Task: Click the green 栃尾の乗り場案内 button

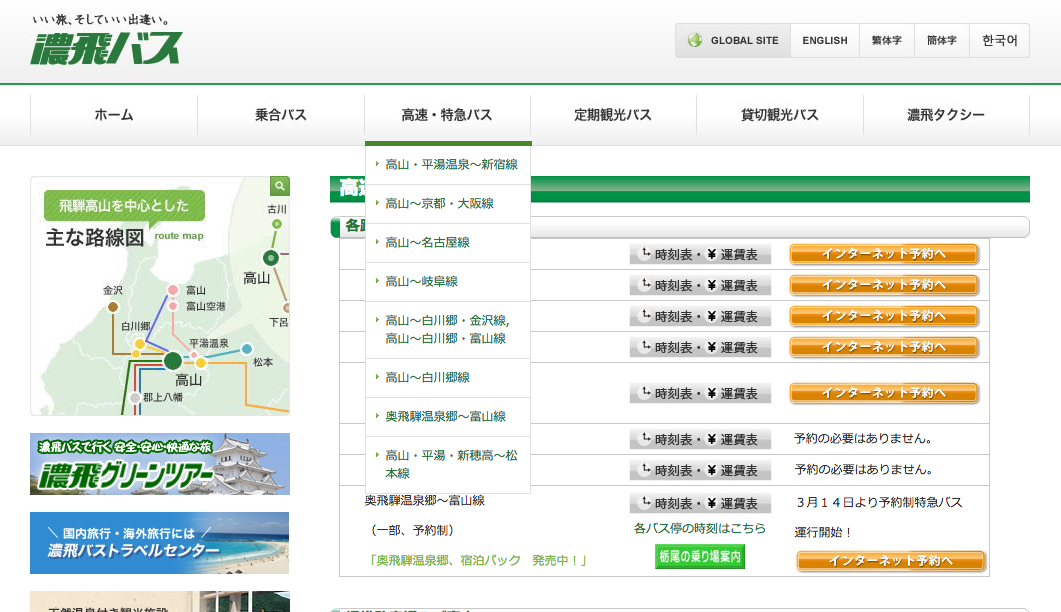Action: [700, 556]
